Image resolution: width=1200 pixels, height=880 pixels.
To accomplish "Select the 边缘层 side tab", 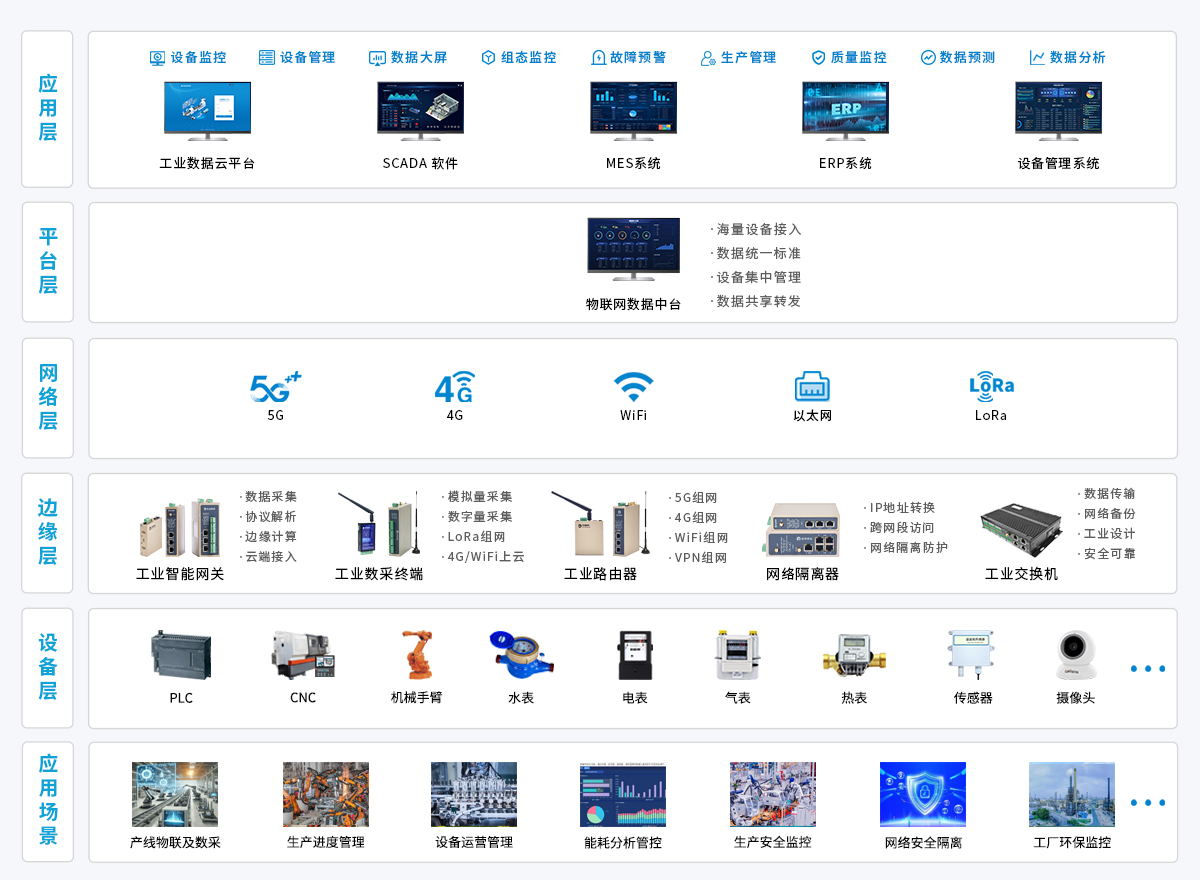I will tap(47, 532).
